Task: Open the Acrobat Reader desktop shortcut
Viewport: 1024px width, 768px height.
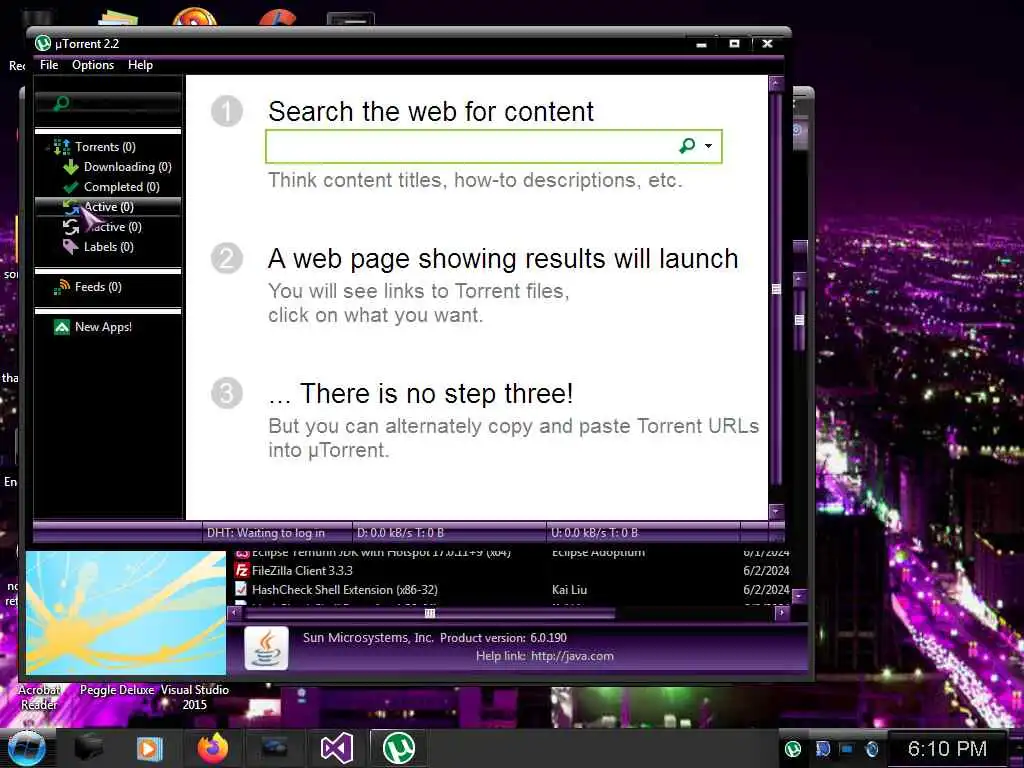Action: click(x=39, y=697)
